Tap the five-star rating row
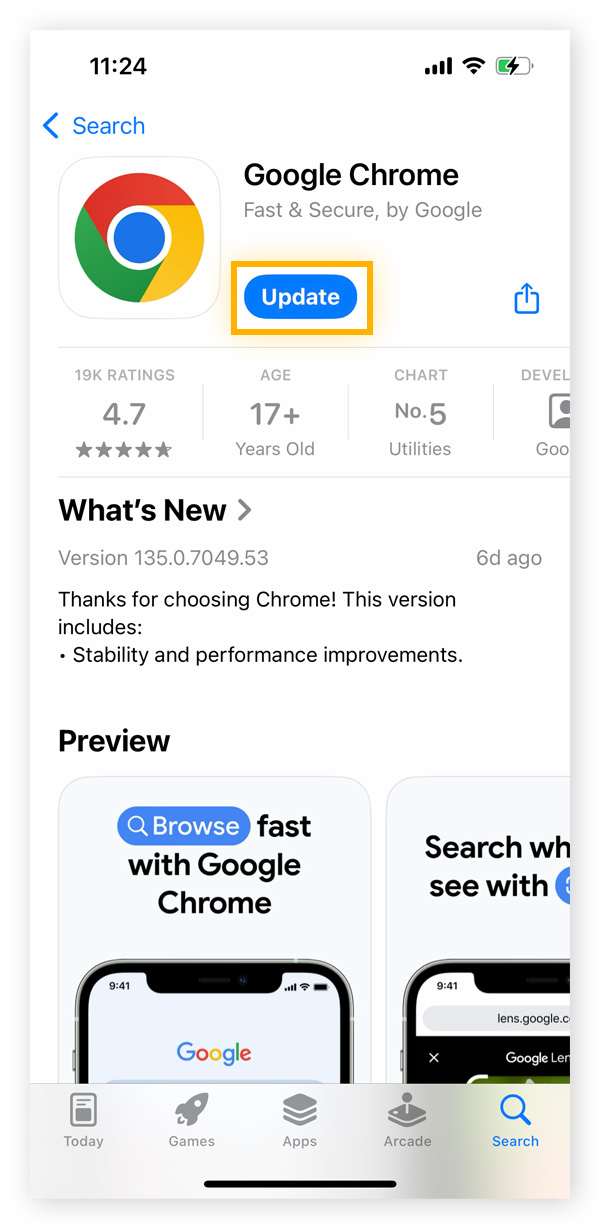The height and width of the screenshot is (1229, 600). click(124, 449)
